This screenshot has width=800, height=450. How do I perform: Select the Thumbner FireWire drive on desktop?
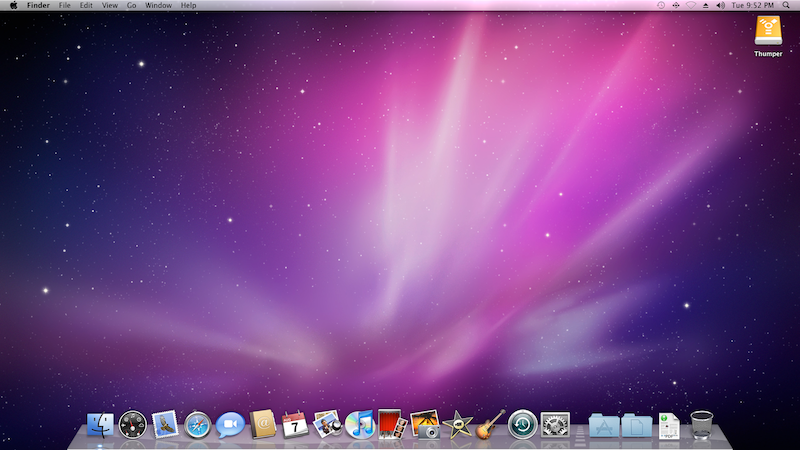(768, 32)
